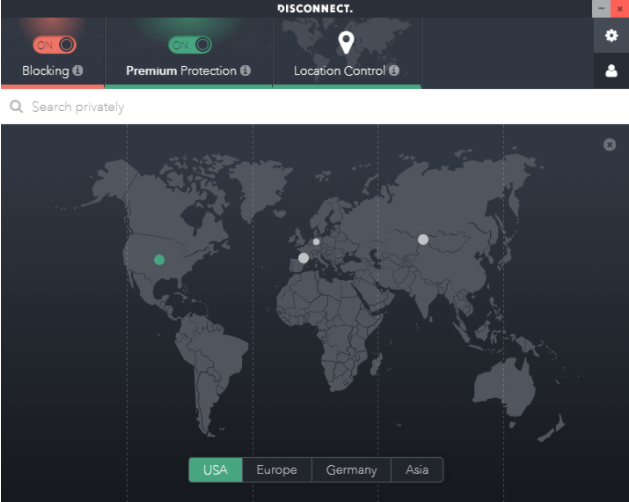Choose the Germany location button
Image resolution: width=629 pixels, height=502 pixels.
click(351, 469)
